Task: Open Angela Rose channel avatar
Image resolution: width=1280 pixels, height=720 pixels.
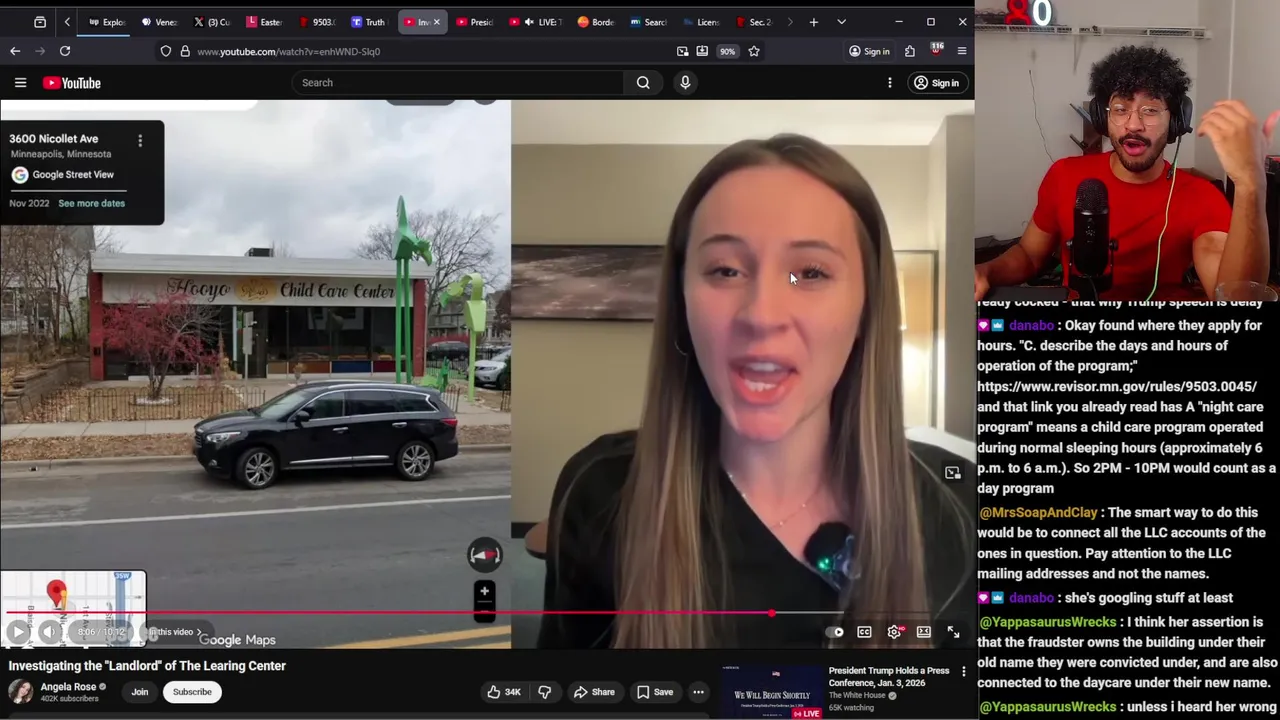Action: pyautogui.click(x=20, y=692)
